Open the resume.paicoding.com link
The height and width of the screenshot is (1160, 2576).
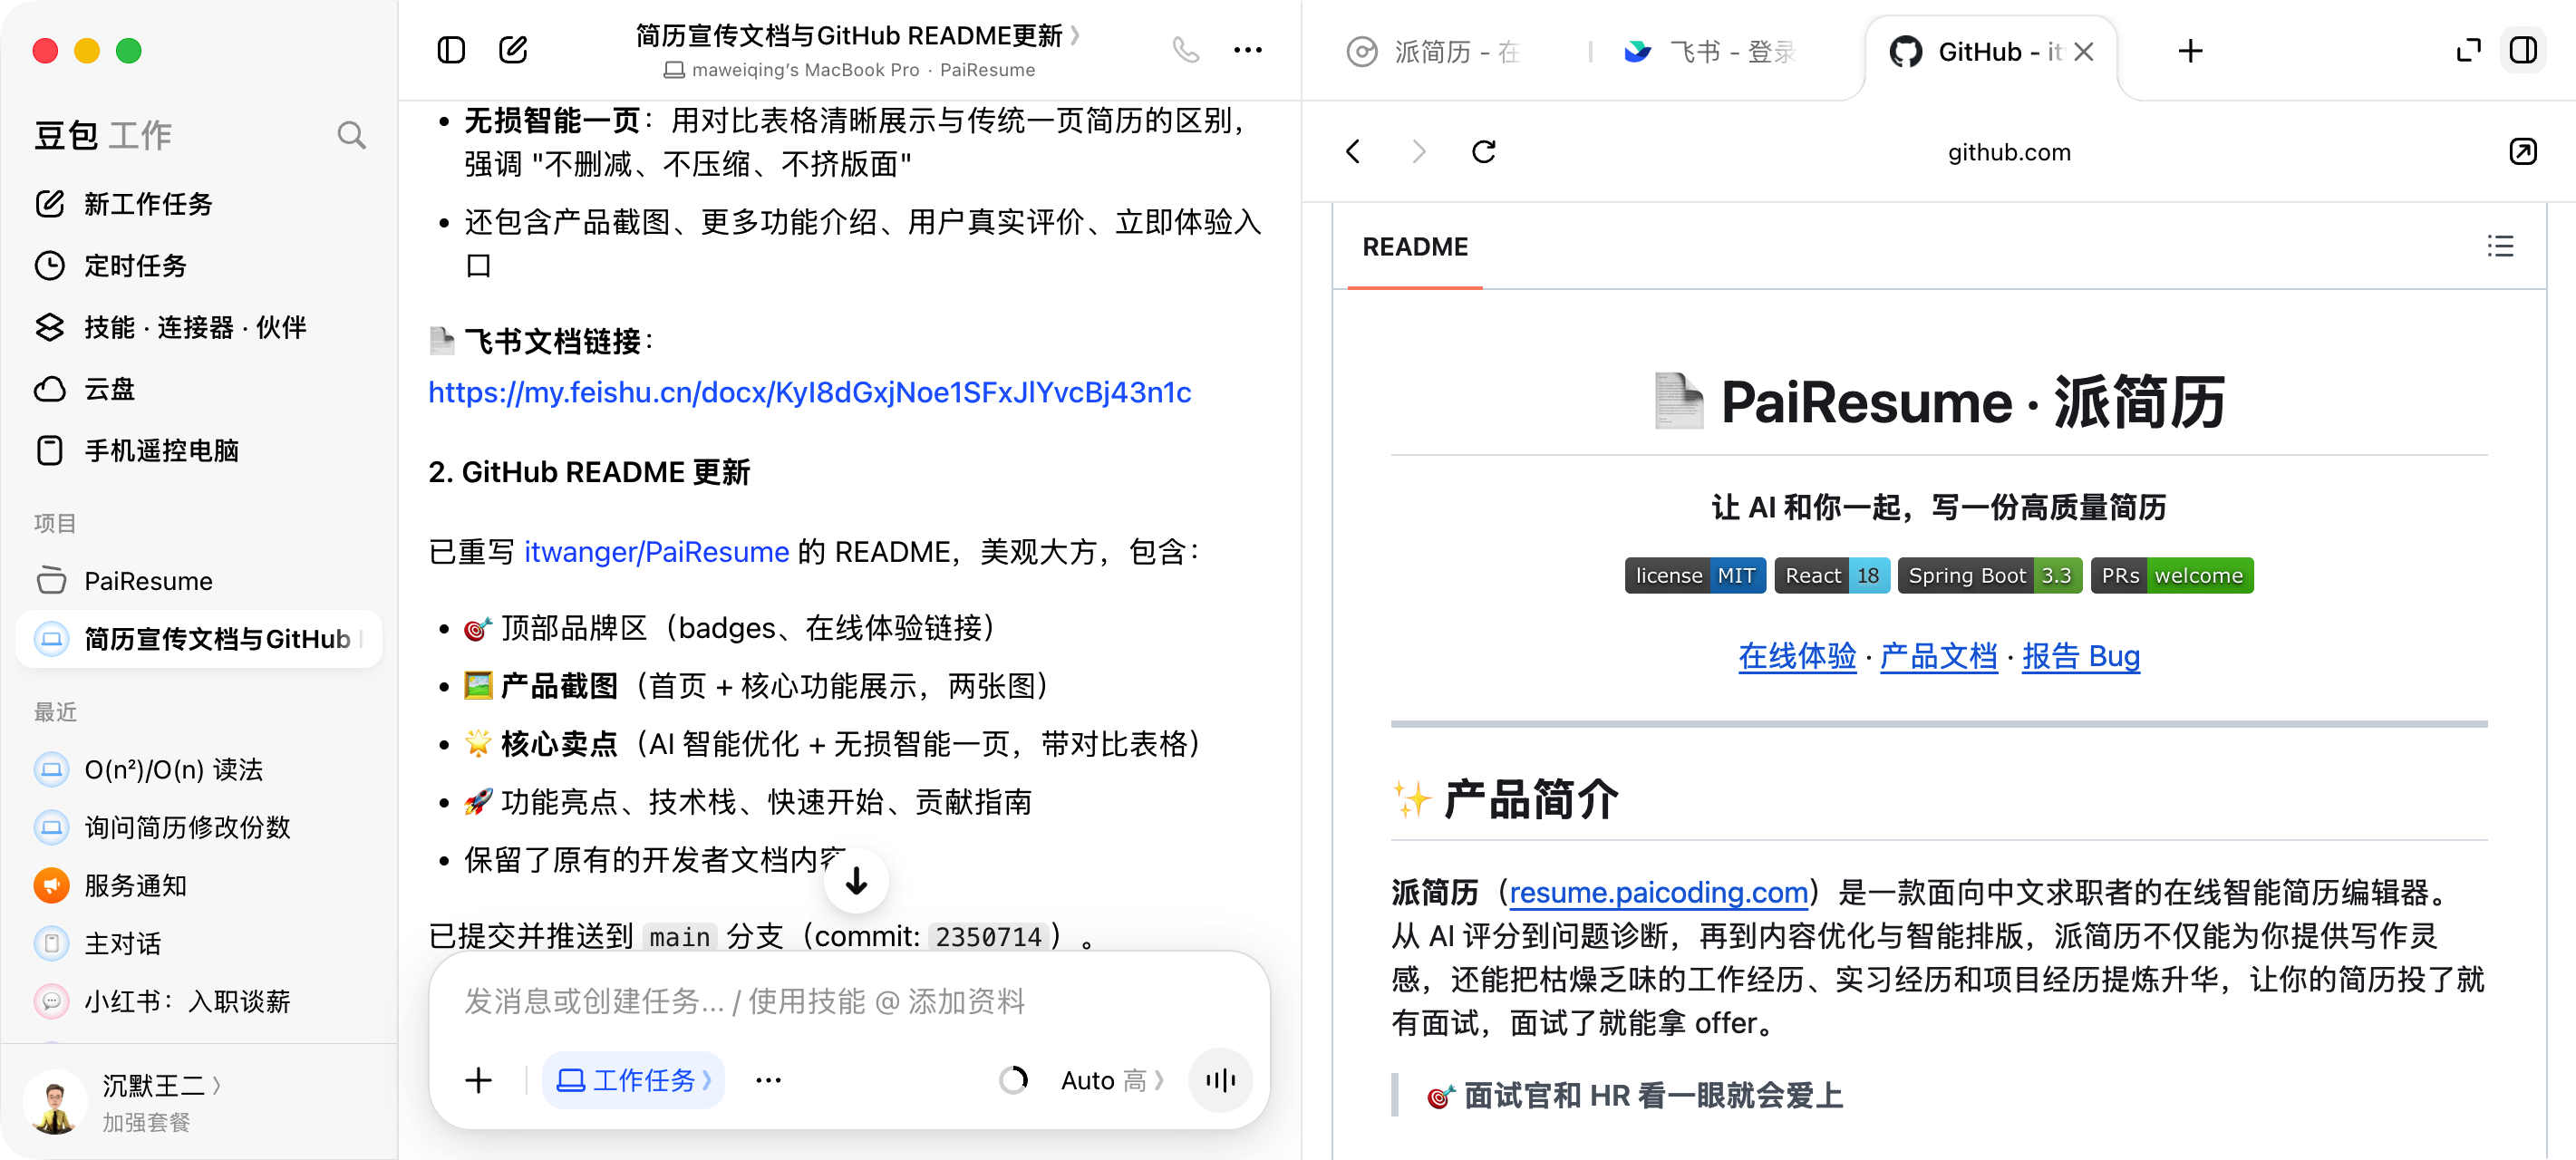1658,892
